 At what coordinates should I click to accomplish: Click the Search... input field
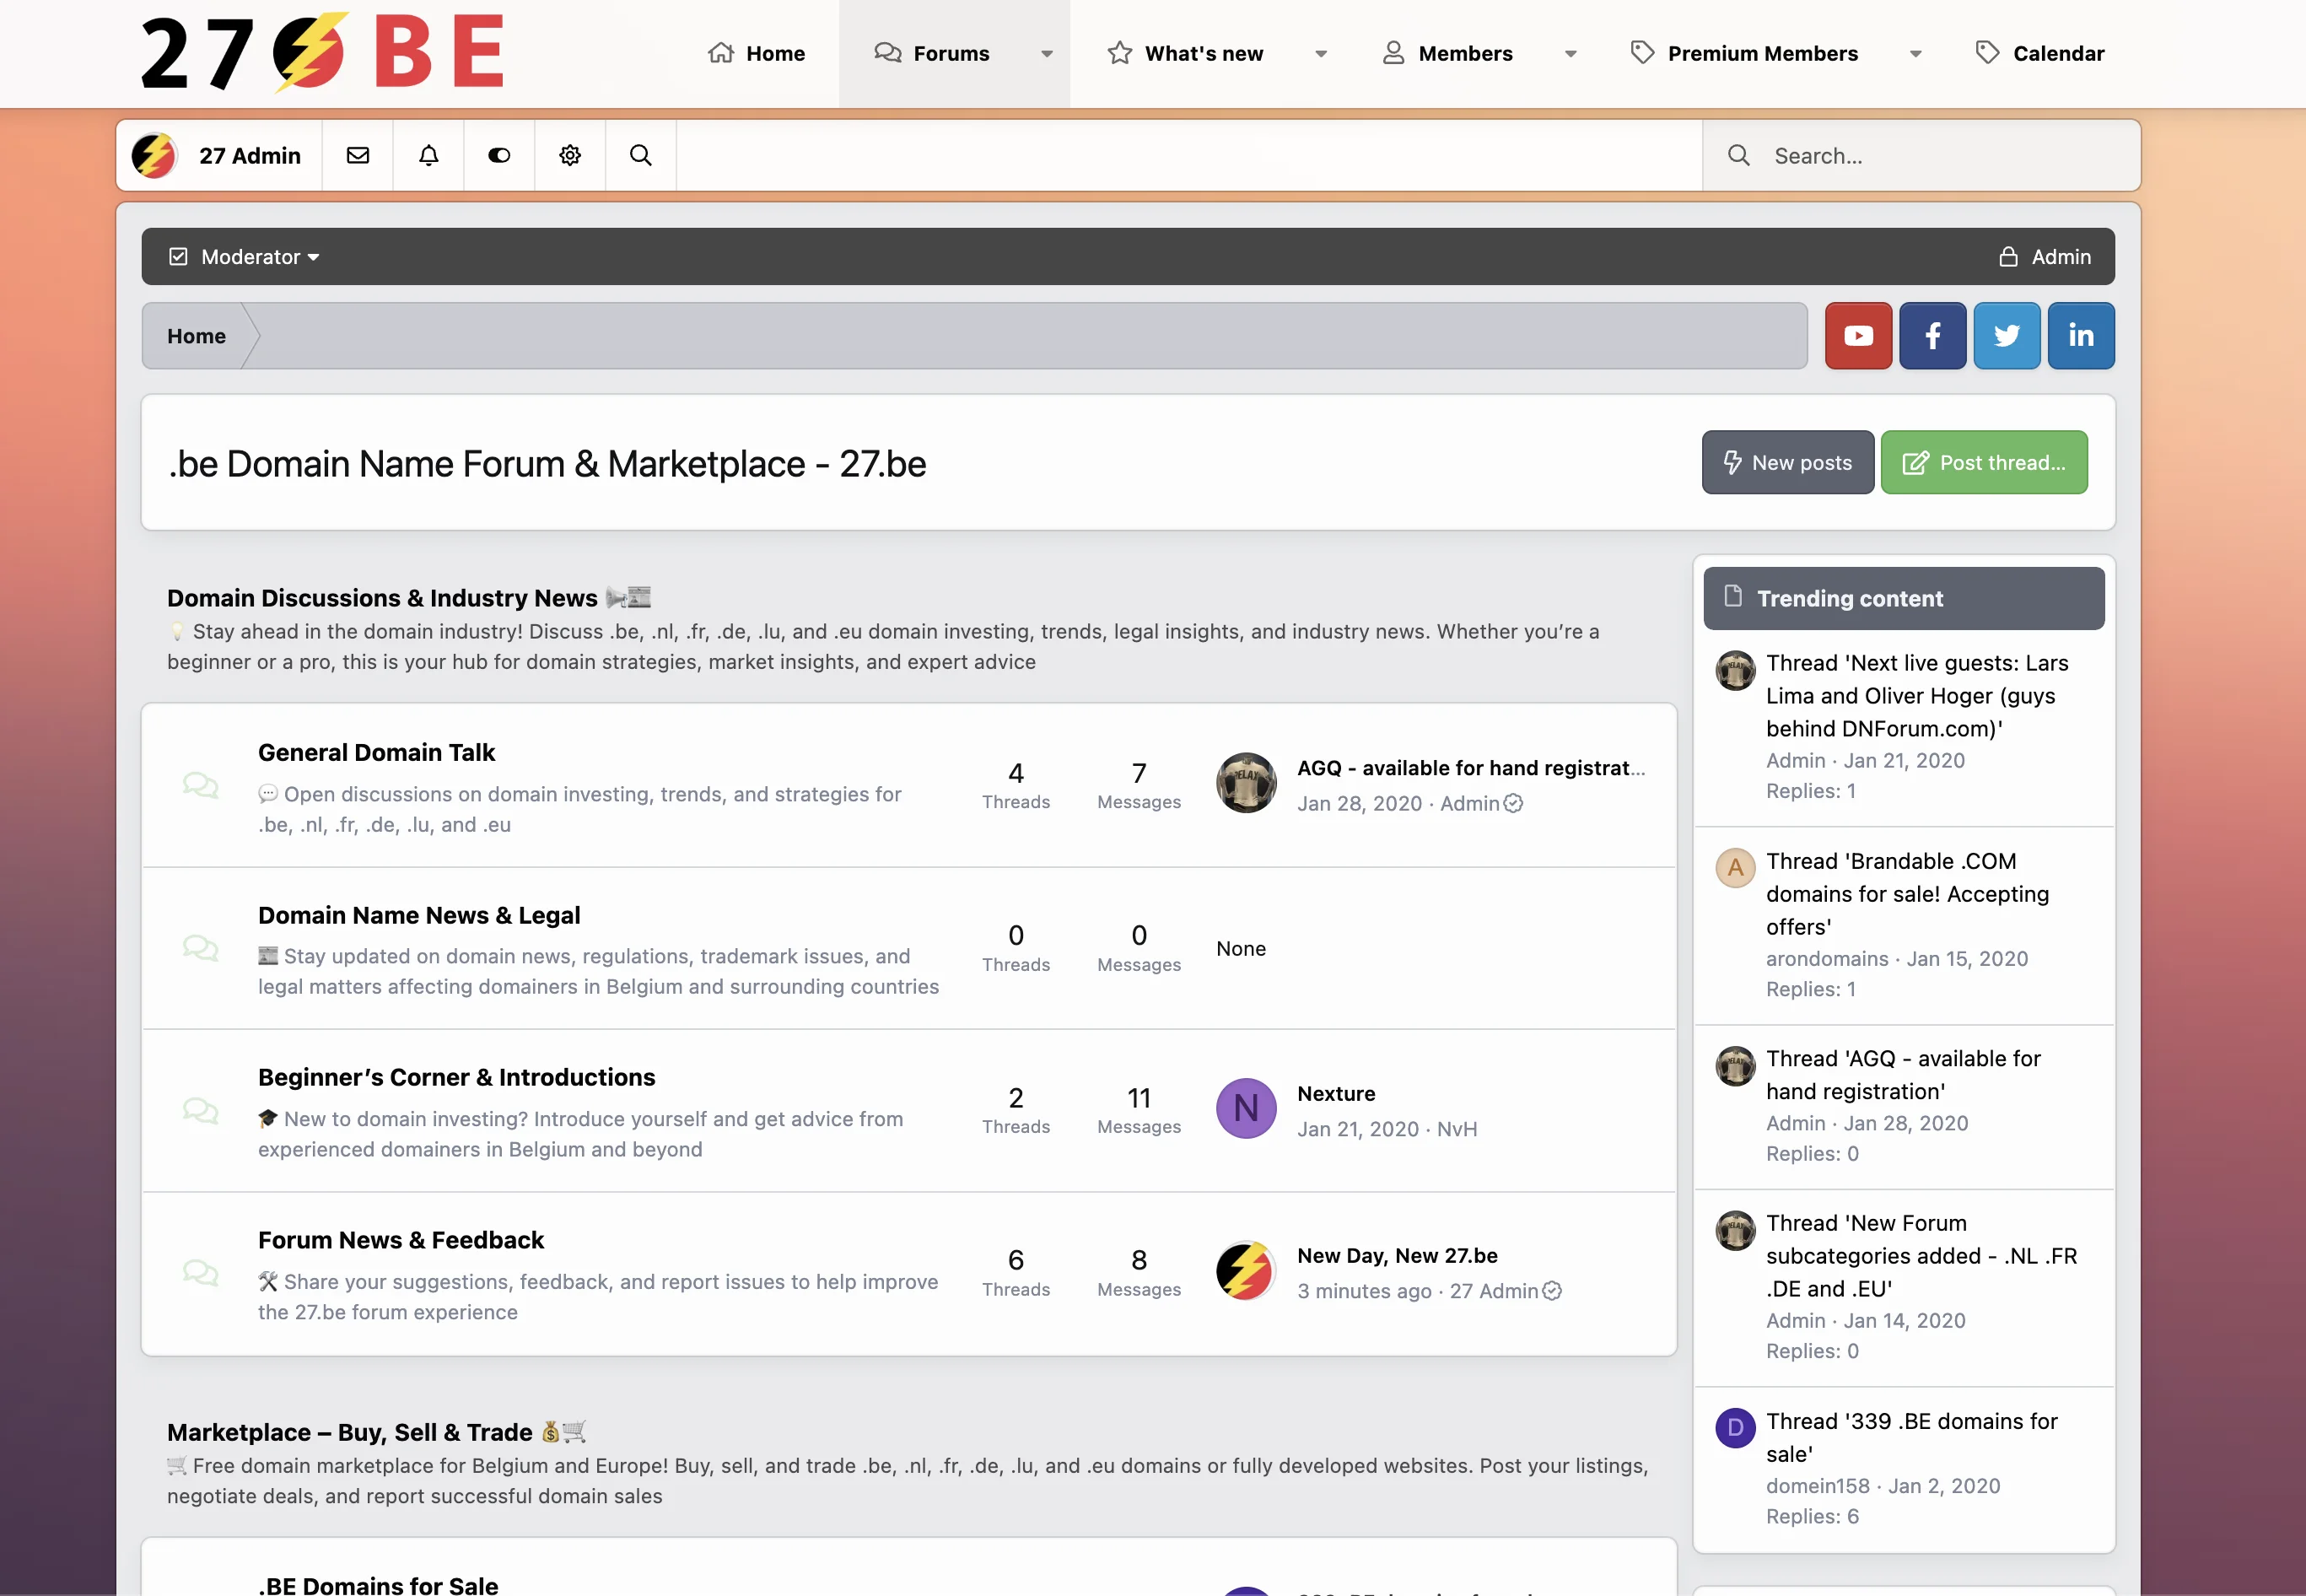(1922, 155)
